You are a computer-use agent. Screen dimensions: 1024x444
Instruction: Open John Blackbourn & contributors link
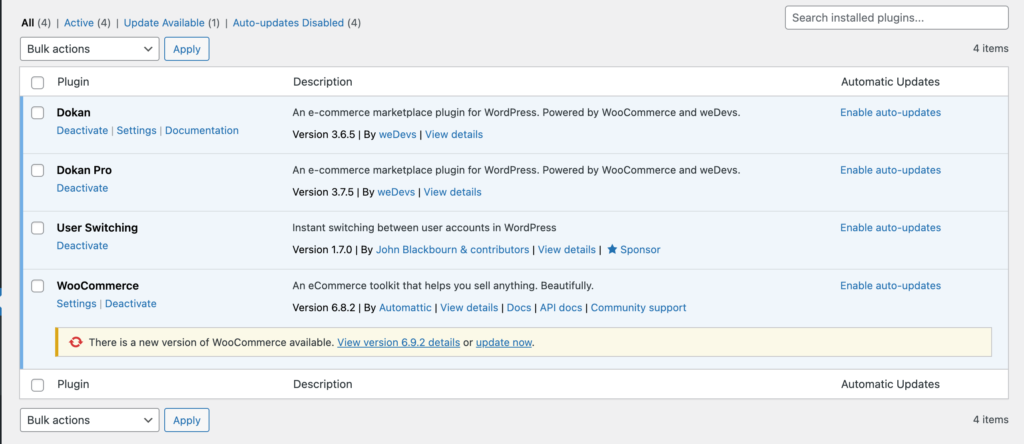click(x=454, y=249)
